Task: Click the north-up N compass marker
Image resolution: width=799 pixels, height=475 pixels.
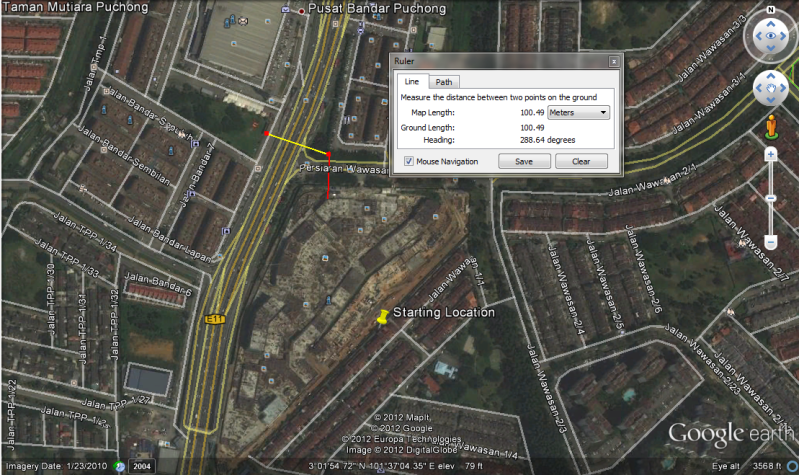Action: click(x=770, y=10)
